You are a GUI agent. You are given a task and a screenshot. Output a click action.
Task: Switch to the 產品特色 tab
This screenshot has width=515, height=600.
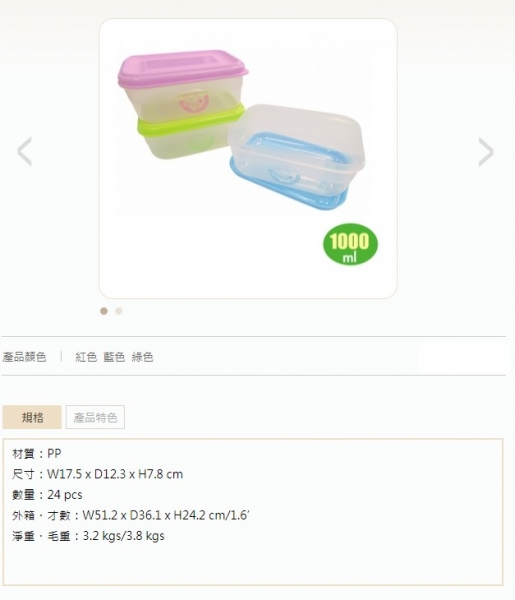pos(95,417)
